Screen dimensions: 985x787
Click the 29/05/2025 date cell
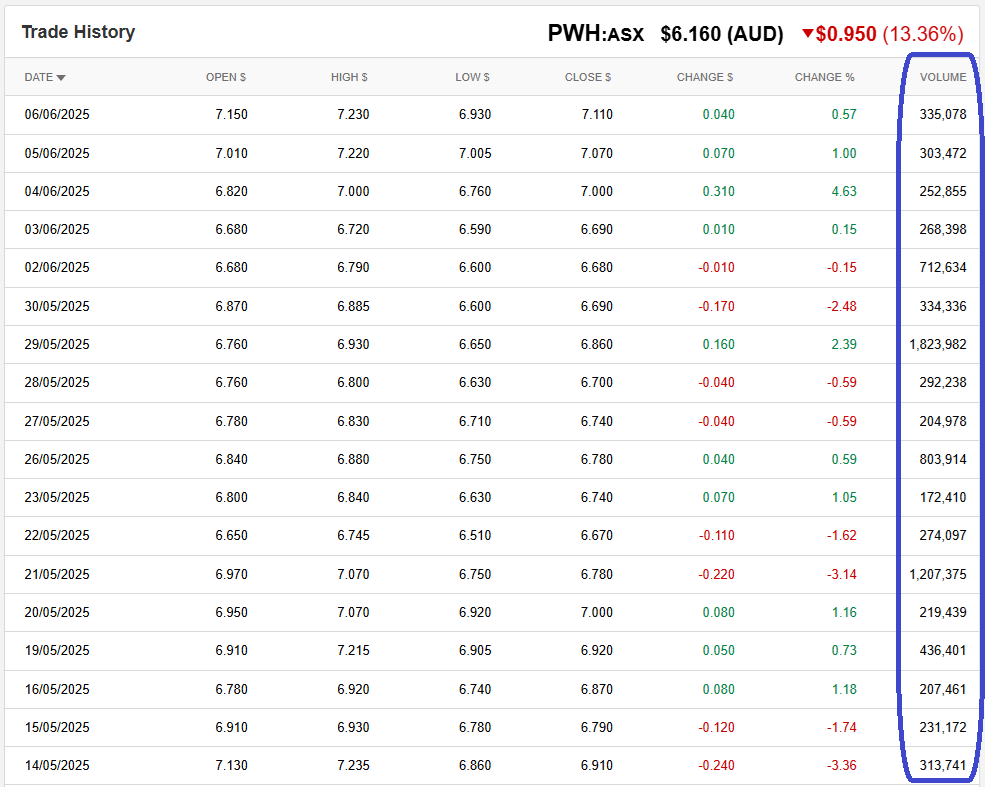pos(57,344)
